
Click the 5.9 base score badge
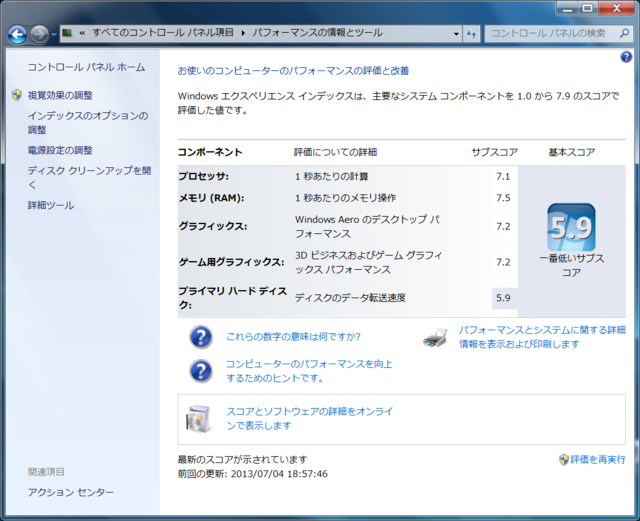(x=571, y=227)
